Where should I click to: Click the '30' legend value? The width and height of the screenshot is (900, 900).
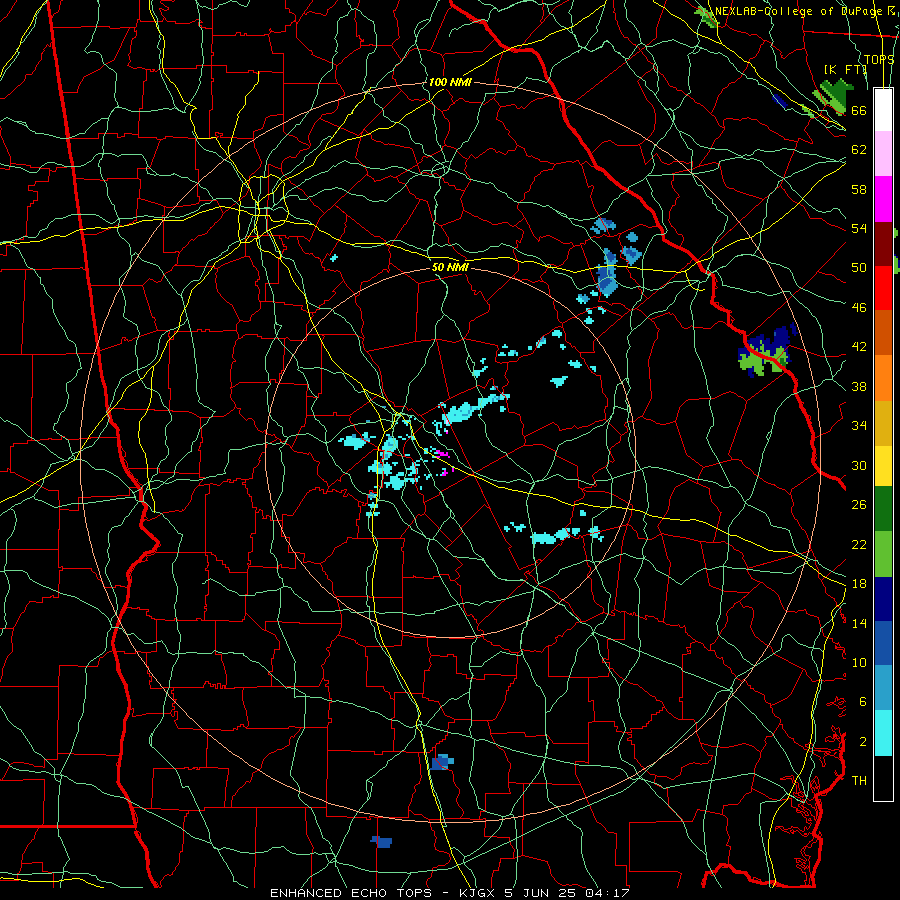tap(859, 465)
